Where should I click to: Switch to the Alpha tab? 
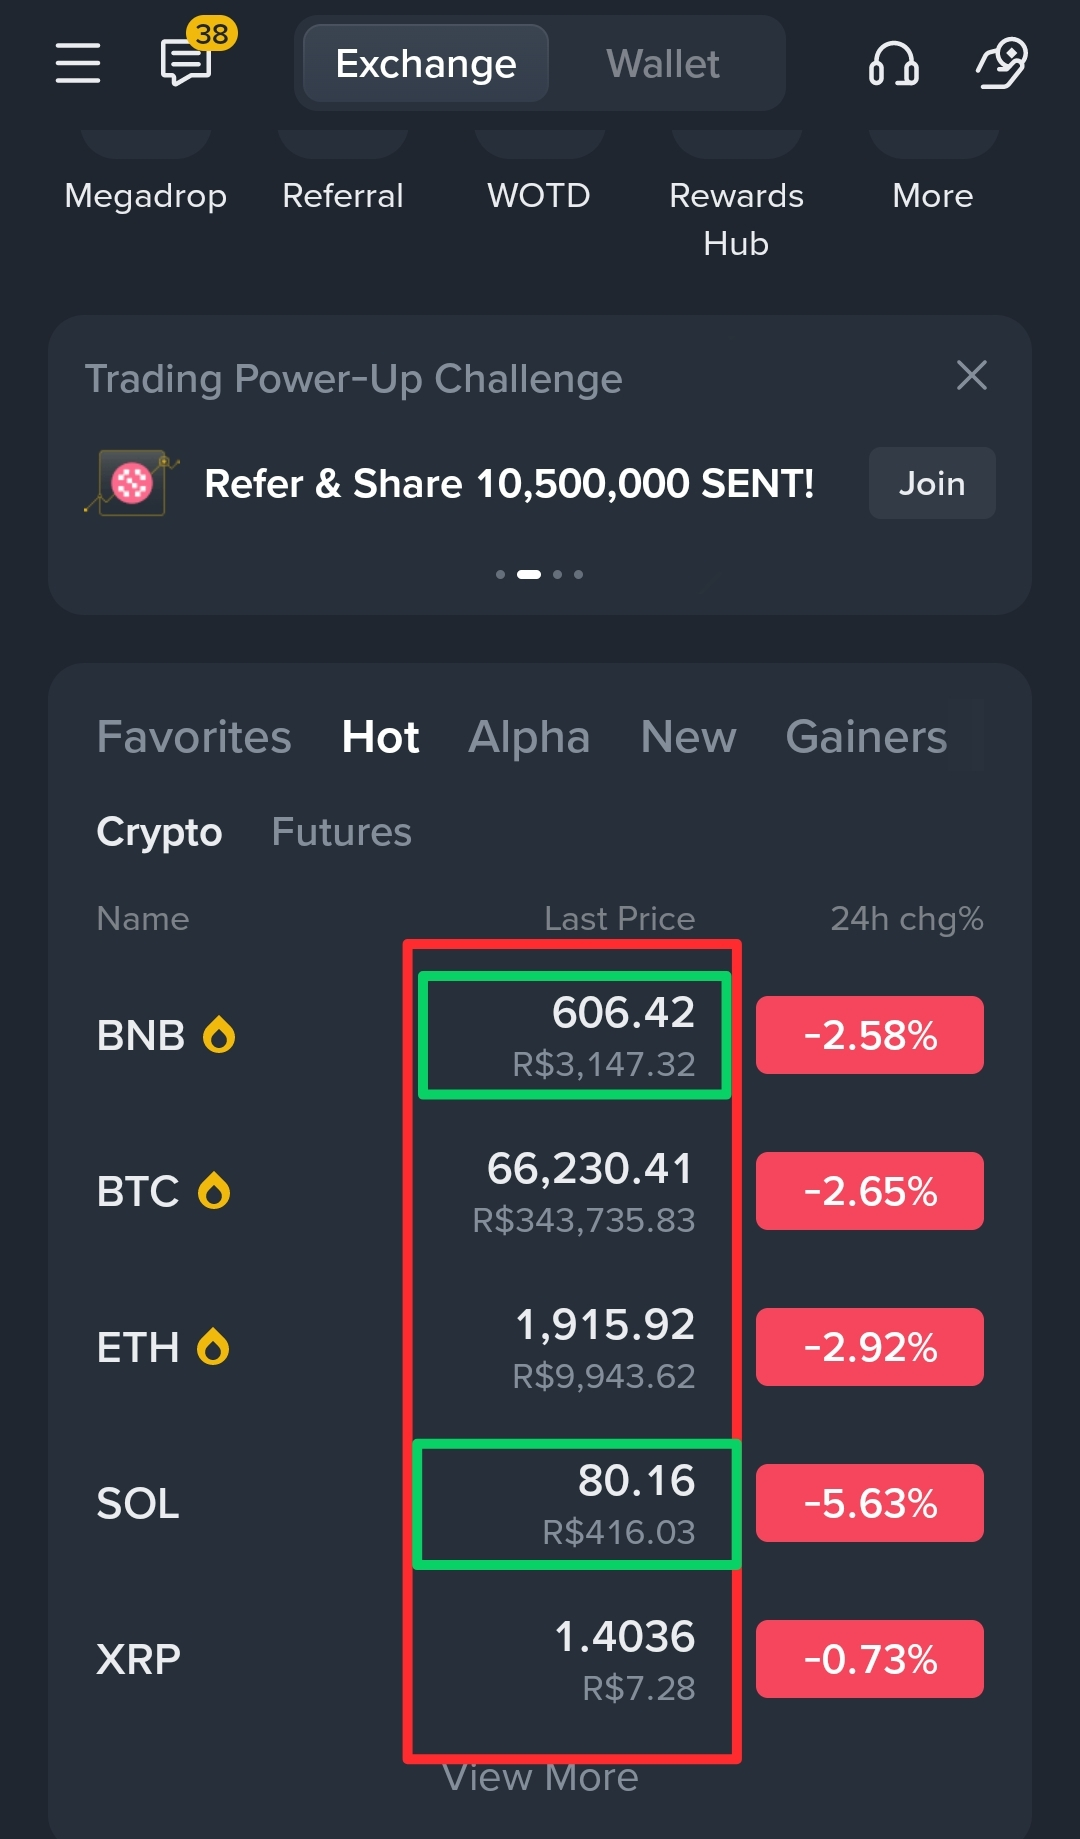(x=529, y=737)
